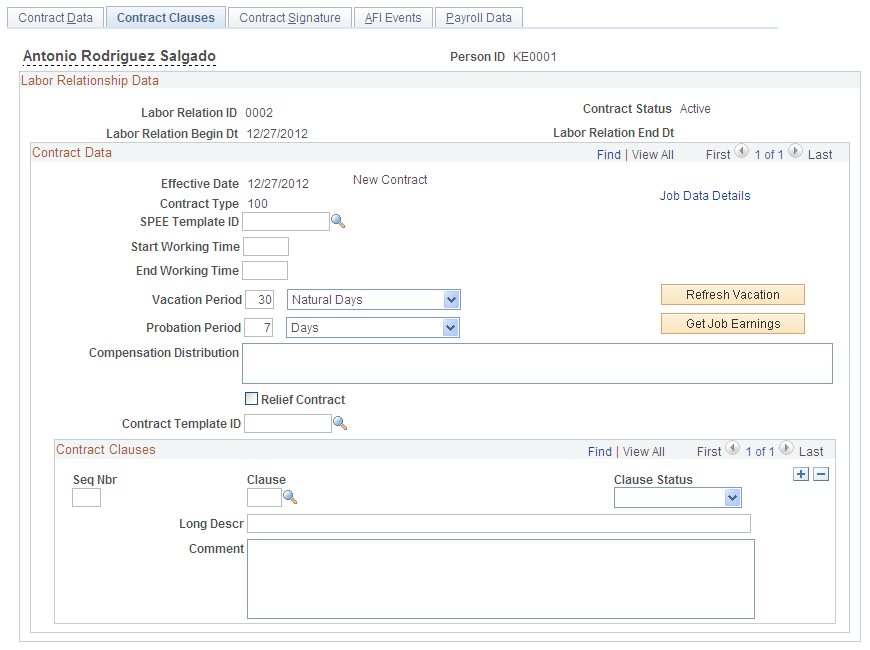Image resolution: width=870 pixels, height=650 pixels.
Task: Focus the Start Working Time field
Action: [266, 246]
